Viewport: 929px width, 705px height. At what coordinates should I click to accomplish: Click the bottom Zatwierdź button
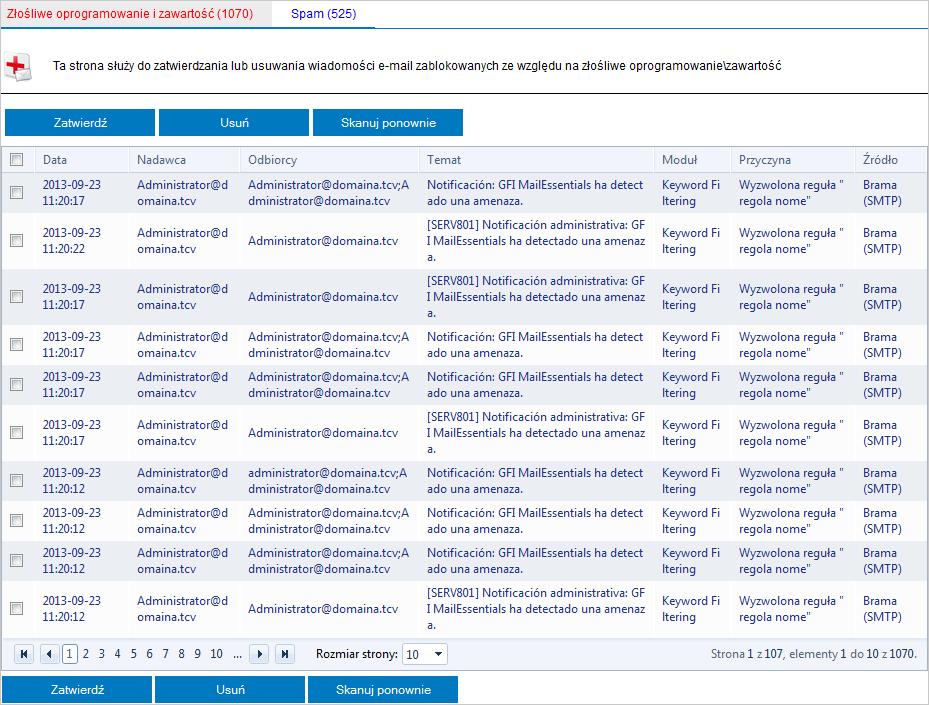click(77, 690)
